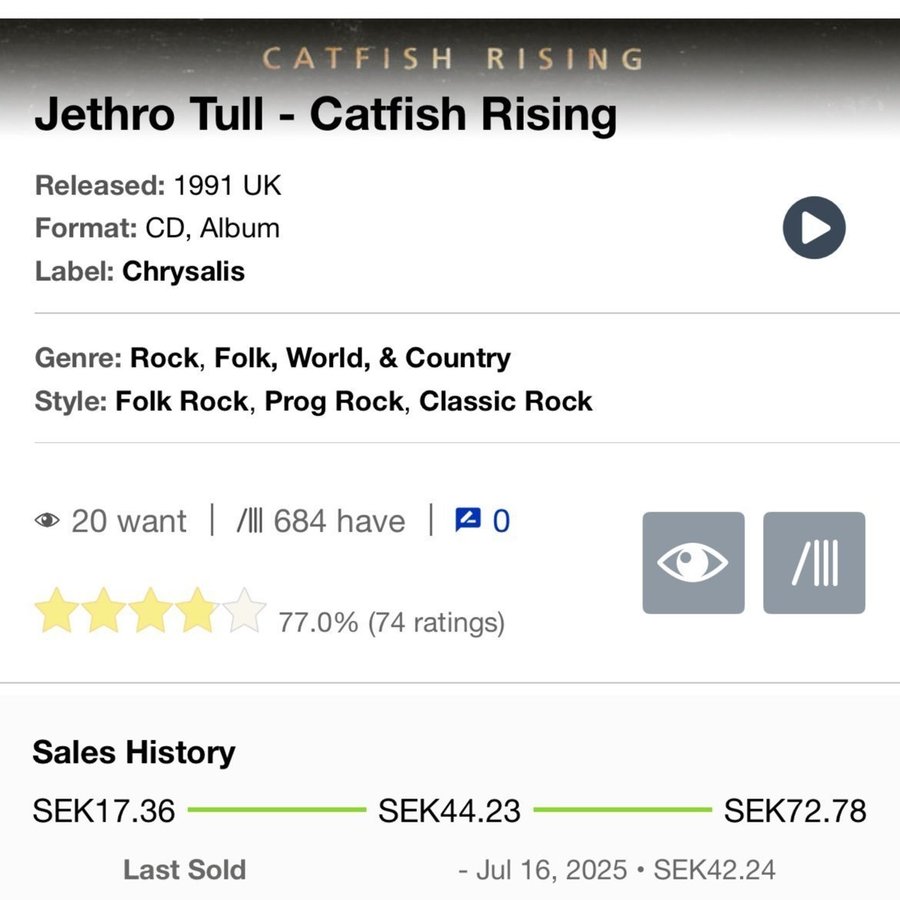Viewport: 900px width, 900px height.
Task: Click the small eye icon beside 20 want
Action: pos(47,521)
